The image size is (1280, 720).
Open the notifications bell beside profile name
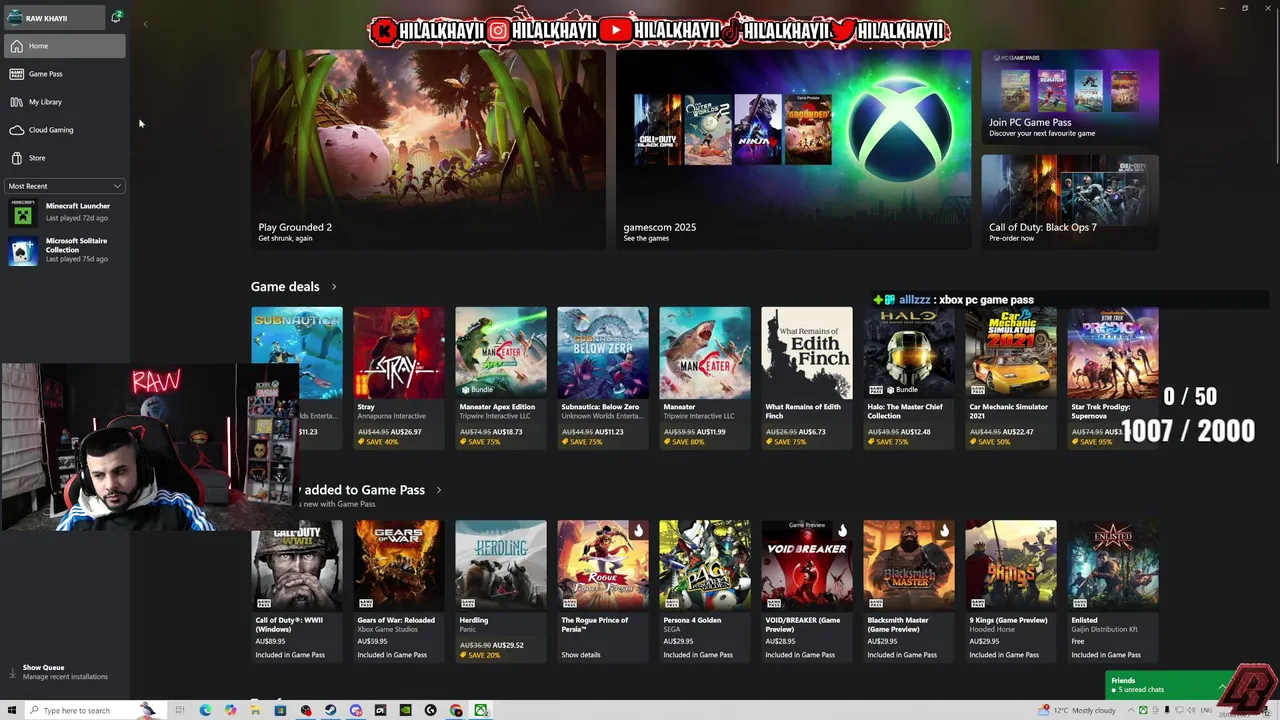(x=117, y=17)
